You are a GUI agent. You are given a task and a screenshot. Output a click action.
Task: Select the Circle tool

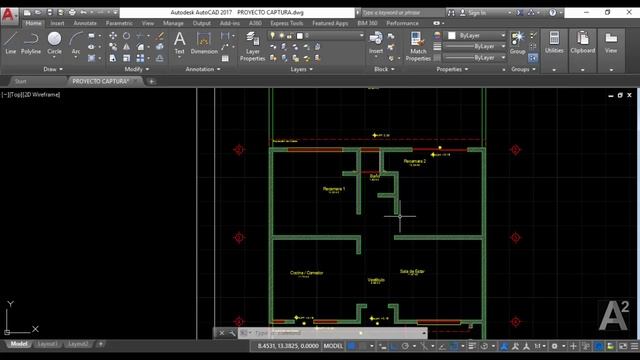point(54,43)
